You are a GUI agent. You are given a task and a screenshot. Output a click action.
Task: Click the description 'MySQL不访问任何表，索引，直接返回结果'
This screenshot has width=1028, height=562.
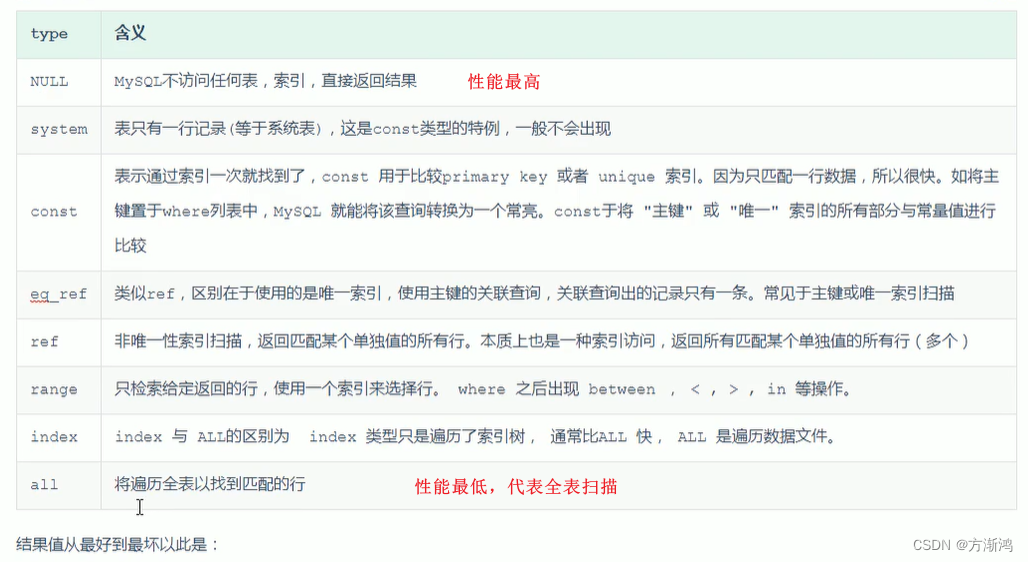[x=266, y=81]
